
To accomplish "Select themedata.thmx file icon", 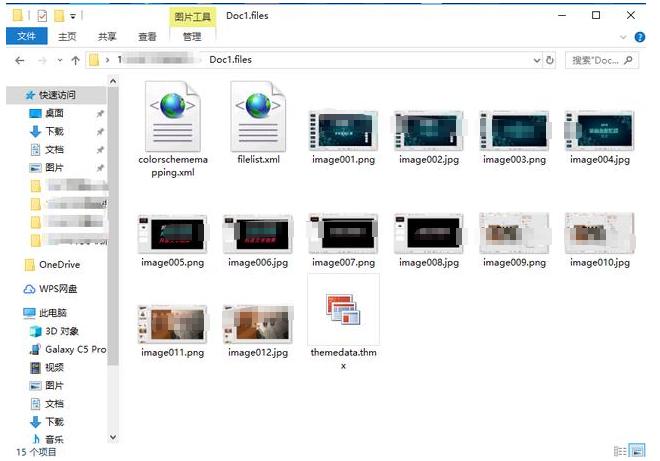I will click(343, 309).
